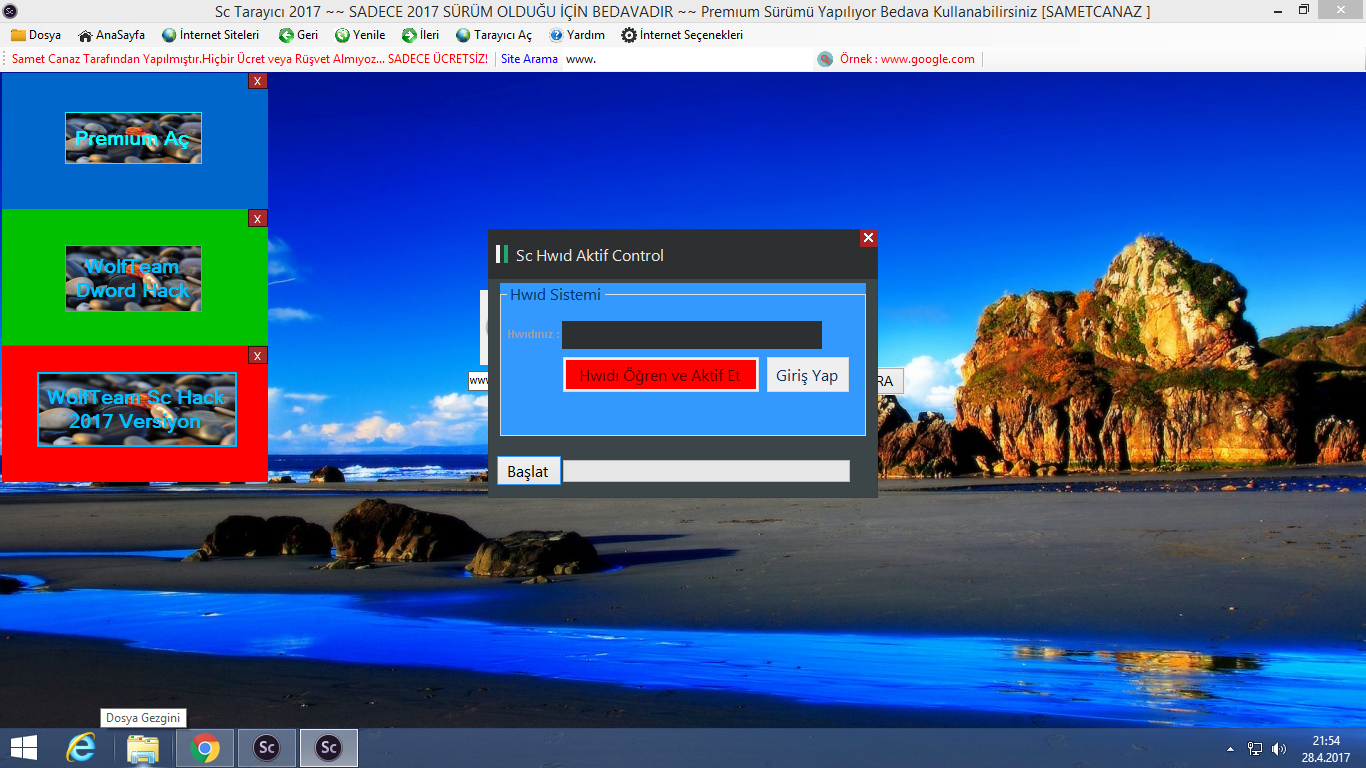Switch to second highlighted Sc taskbar window
Image resolution: width=1366 pixels, height=768 pixels.
tap(329, 748)
